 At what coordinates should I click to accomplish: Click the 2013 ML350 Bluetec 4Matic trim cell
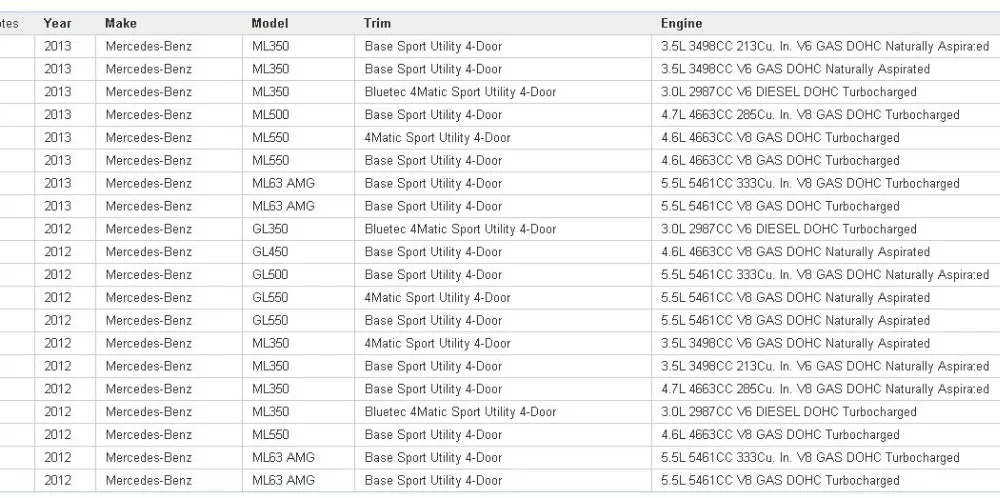[503, 92]
